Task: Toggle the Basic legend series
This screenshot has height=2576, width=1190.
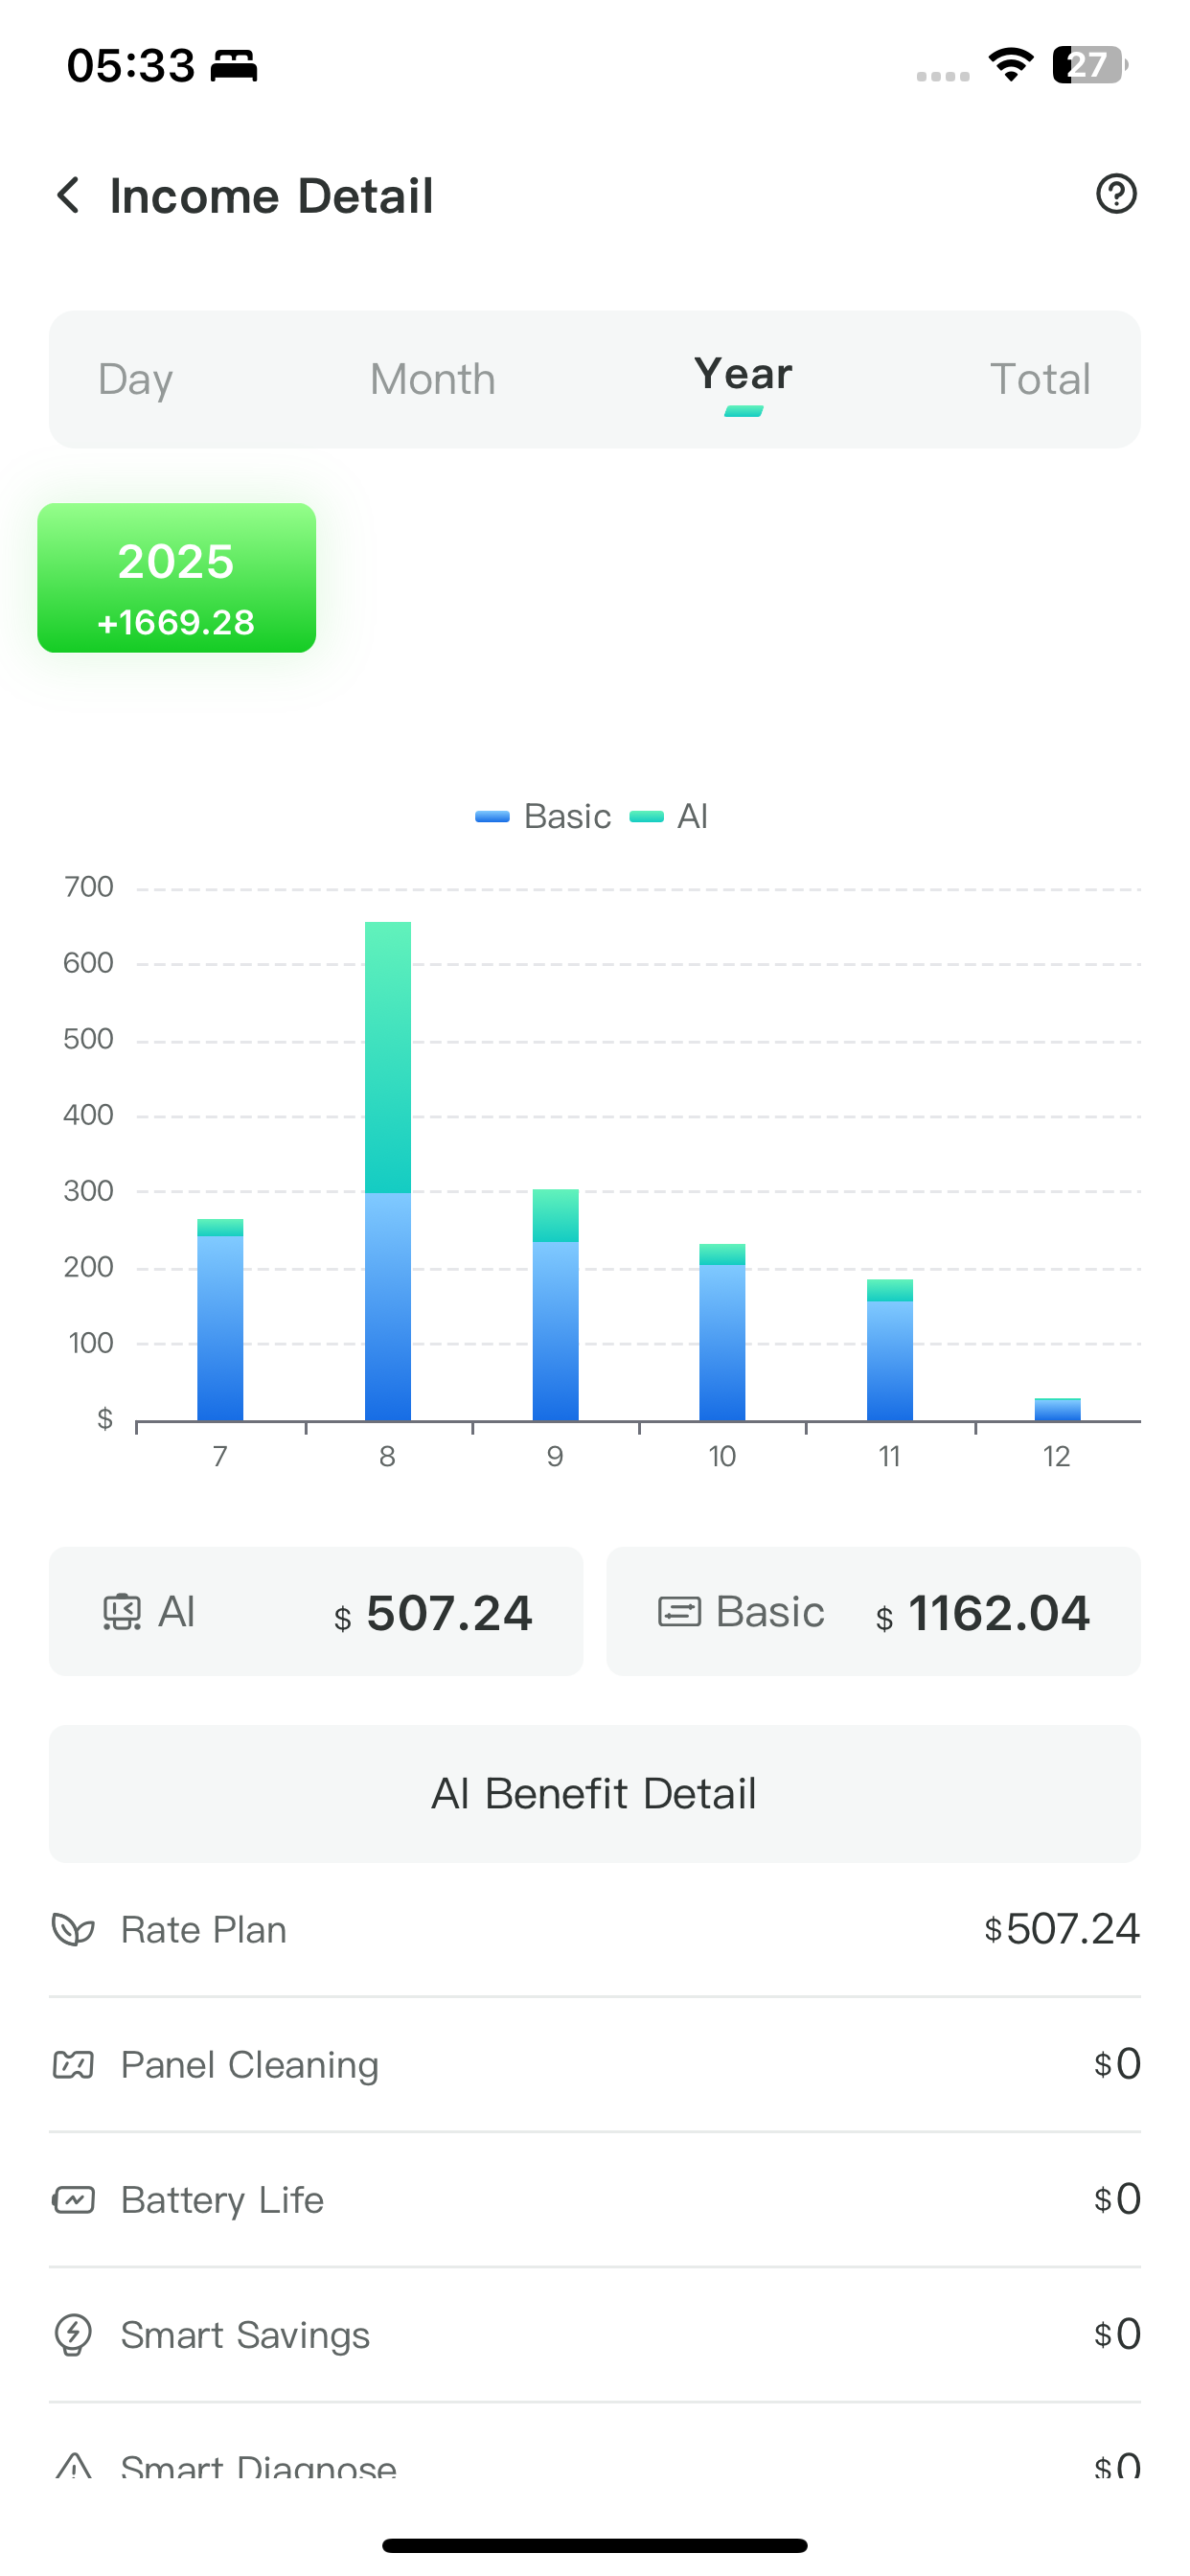Action: click(544, 816)
